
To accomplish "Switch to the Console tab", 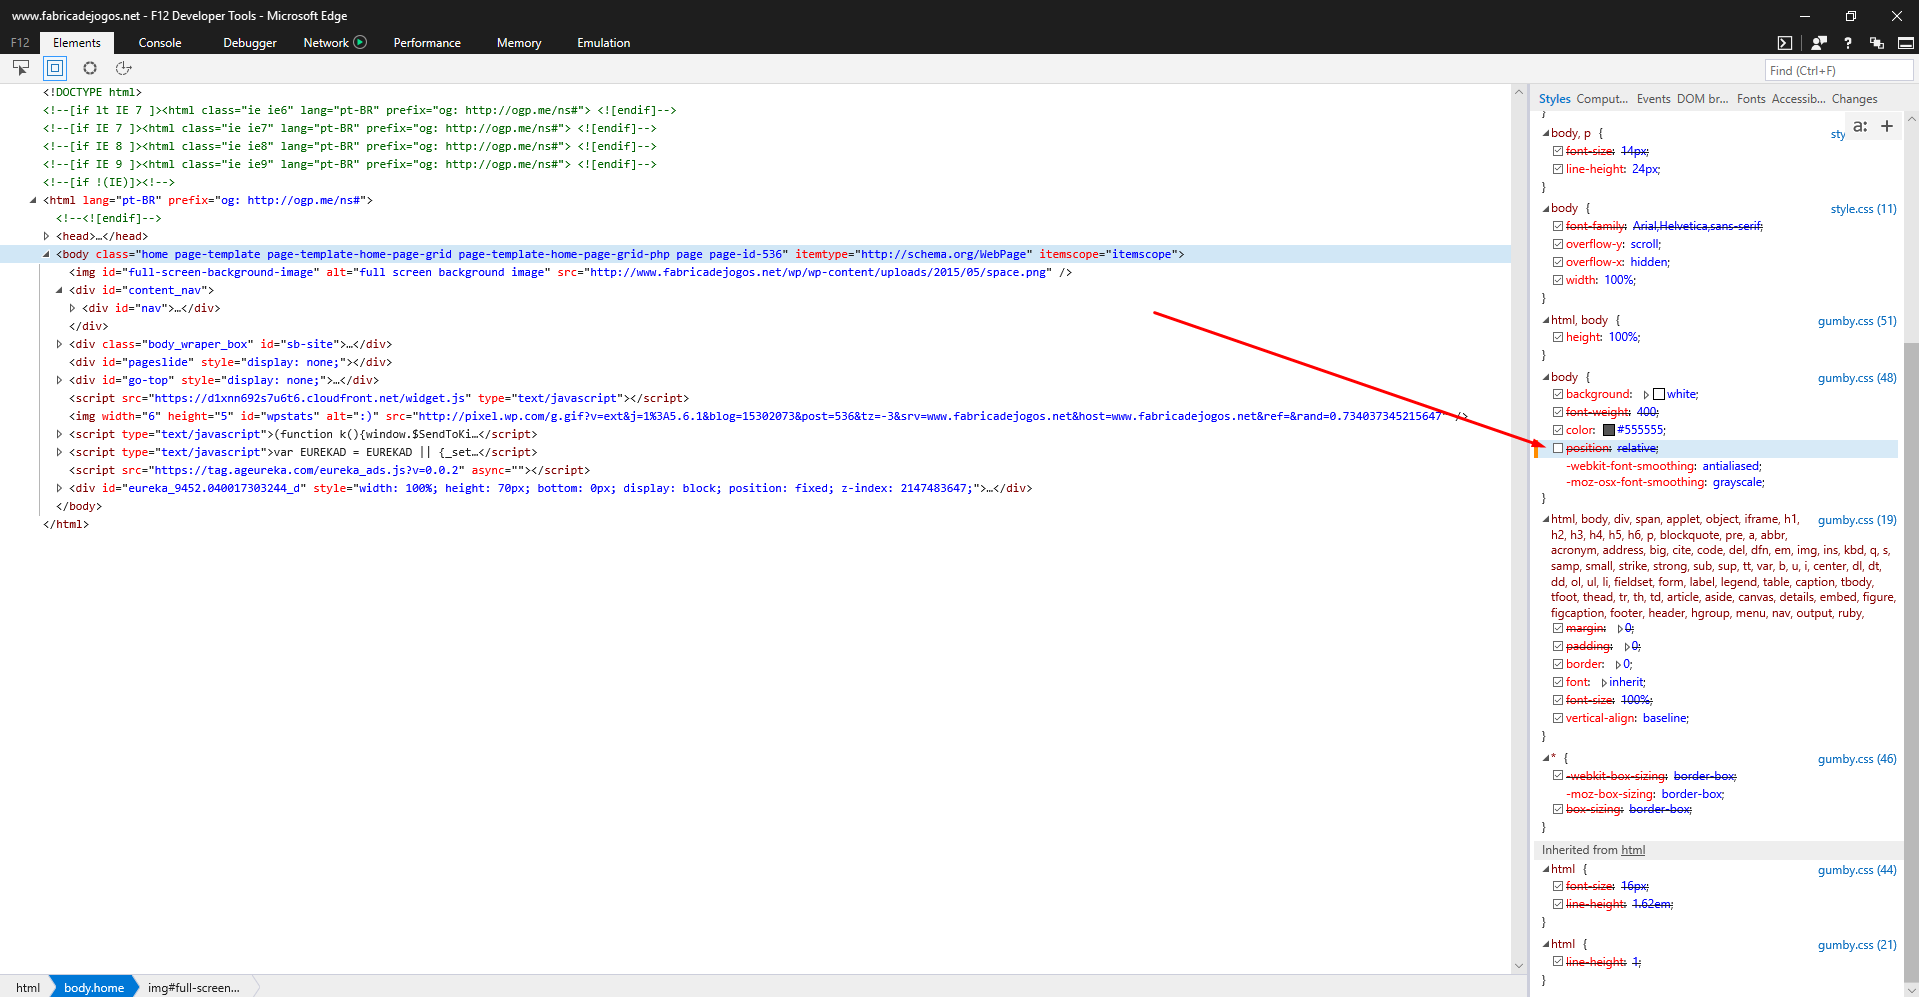I will pyautogui.click(x=159, y=43).
